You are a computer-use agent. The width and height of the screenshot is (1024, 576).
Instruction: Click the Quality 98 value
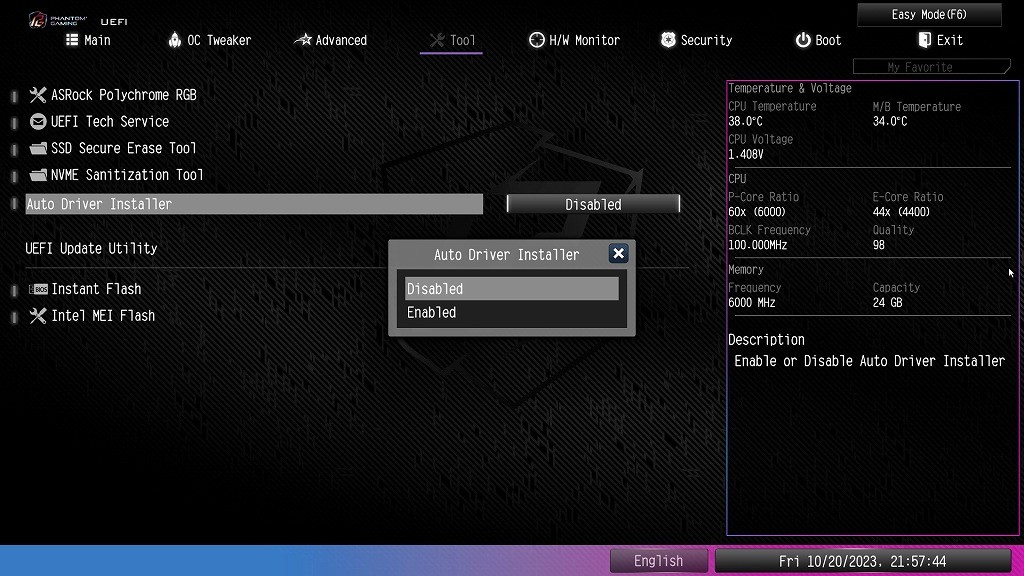[878, 246]
